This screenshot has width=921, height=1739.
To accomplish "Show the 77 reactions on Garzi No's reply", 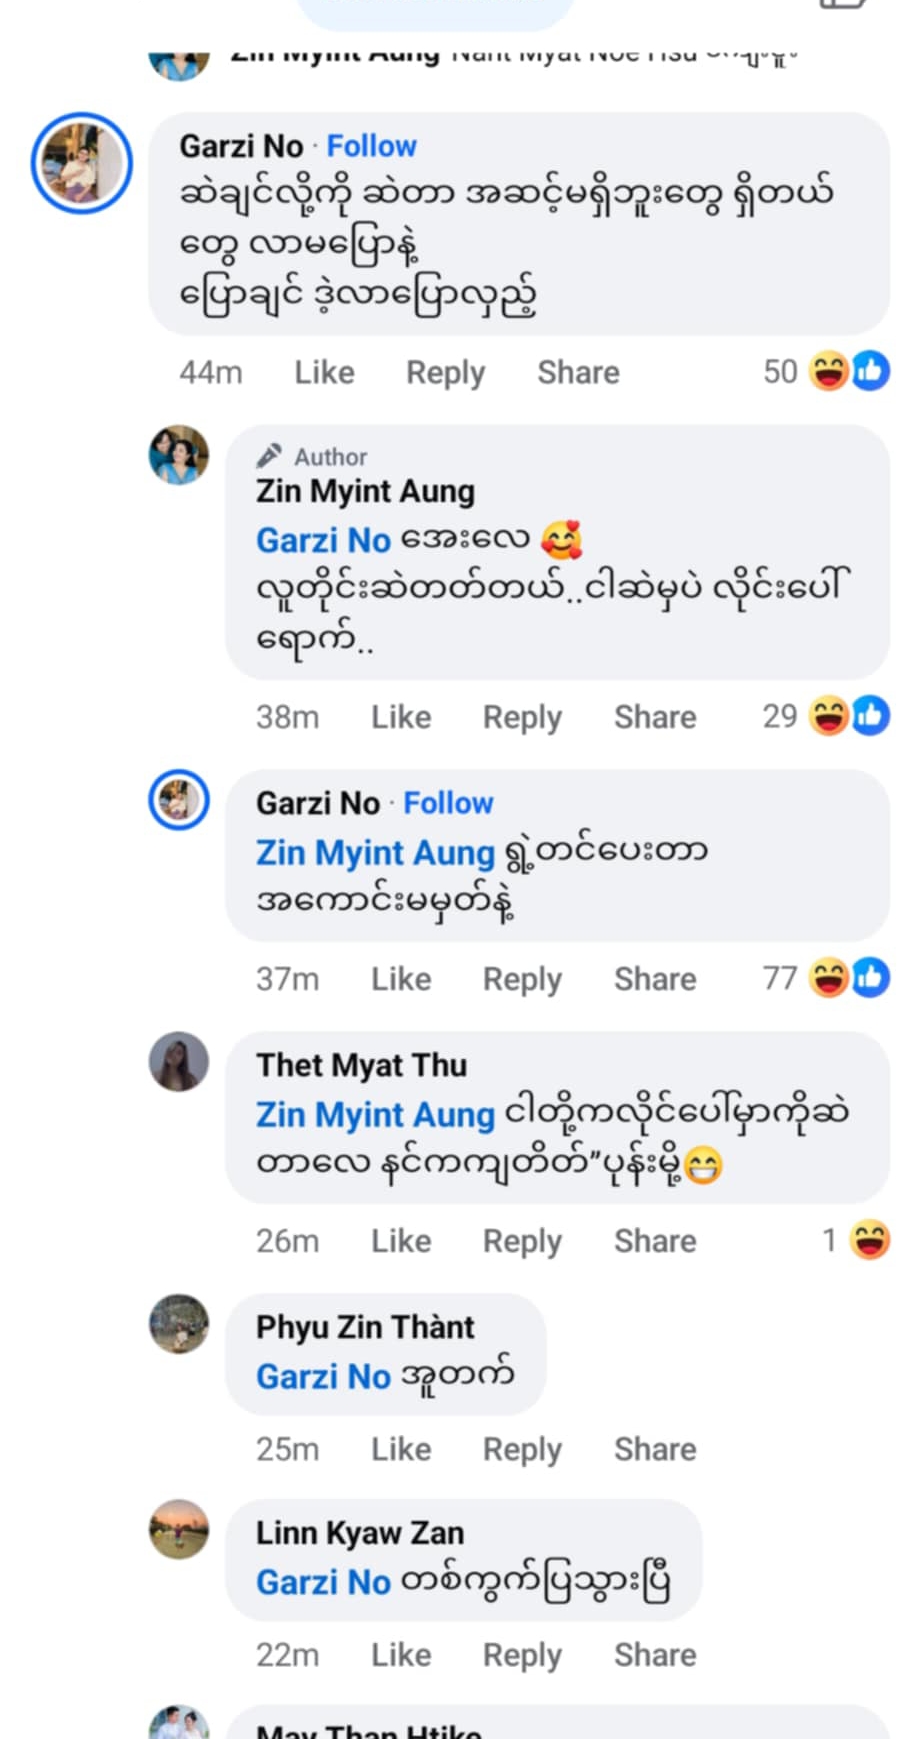I will coord(828,978).
